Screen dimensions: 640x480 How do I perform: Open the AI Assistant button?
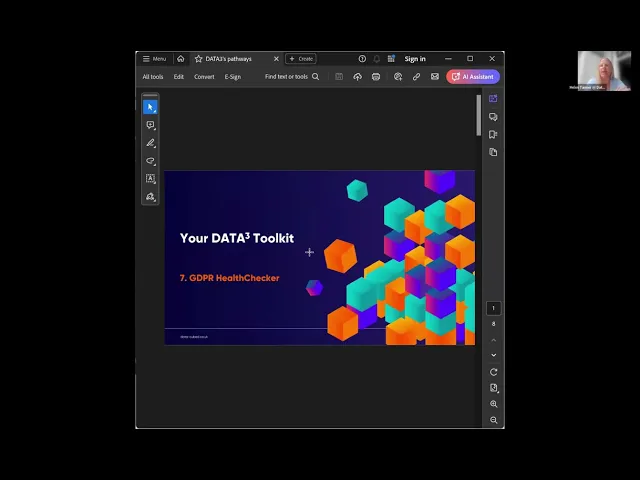point(473,77)
